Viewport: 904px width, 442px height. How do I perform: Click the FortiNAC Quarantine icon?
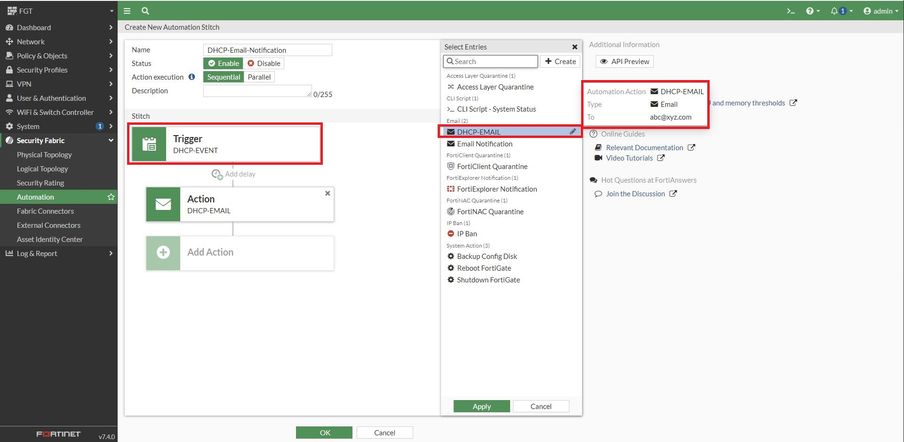tap(451, 211)
